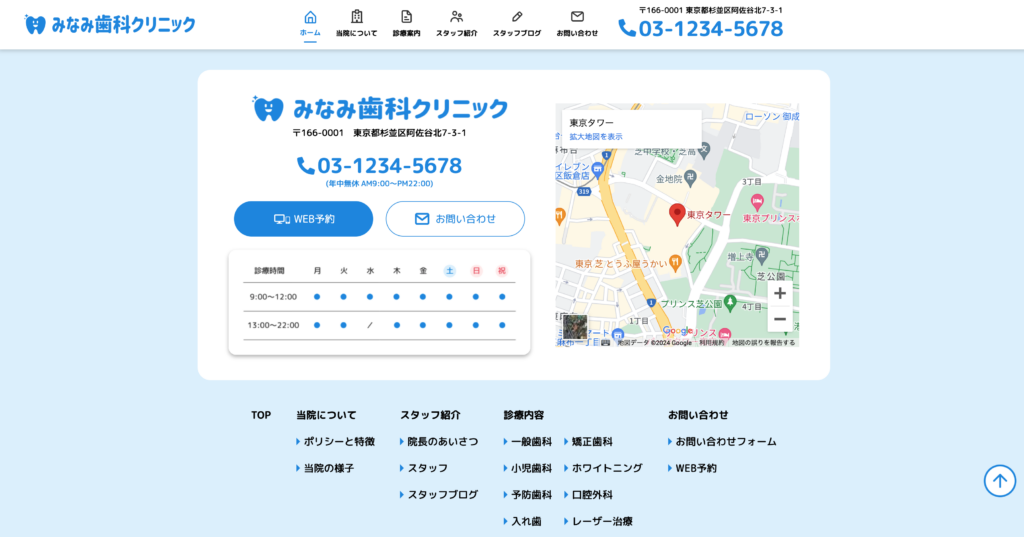
Task: Switch to the satellite view thumbnail on the map
Action: (575, 327)
